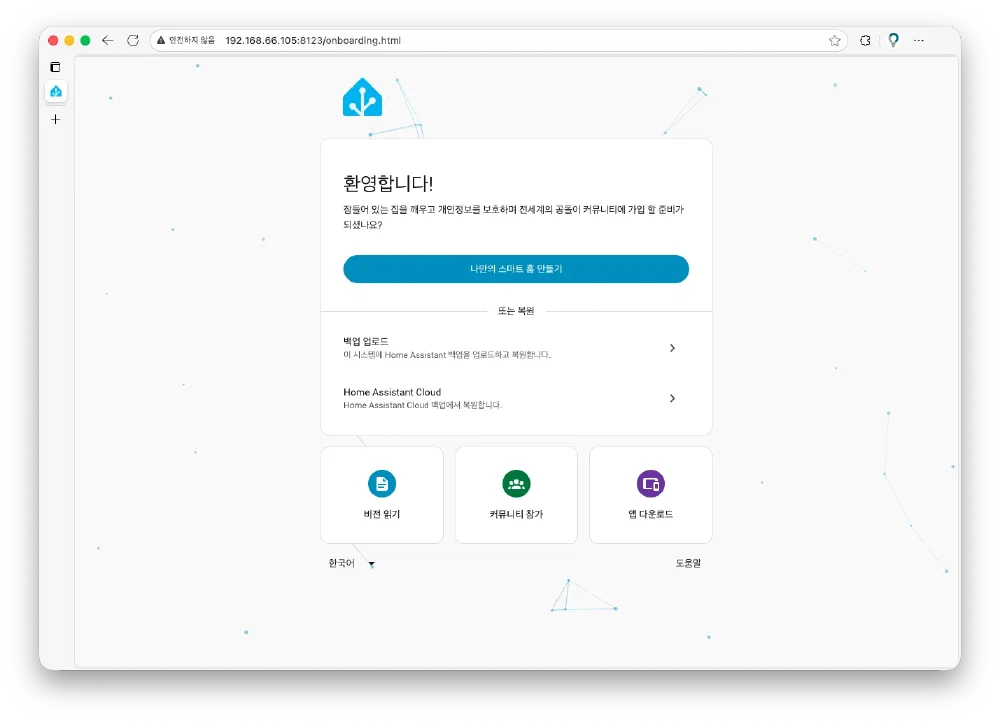Reload the onboarding page
The width and height of the screenshot is (1000, 722).
[133, 41]
